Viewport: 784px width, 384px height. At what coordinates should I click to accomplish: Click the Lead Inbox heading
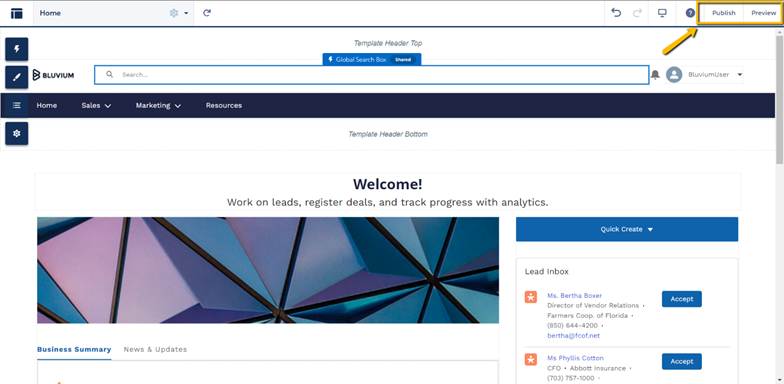coord(546,272)
